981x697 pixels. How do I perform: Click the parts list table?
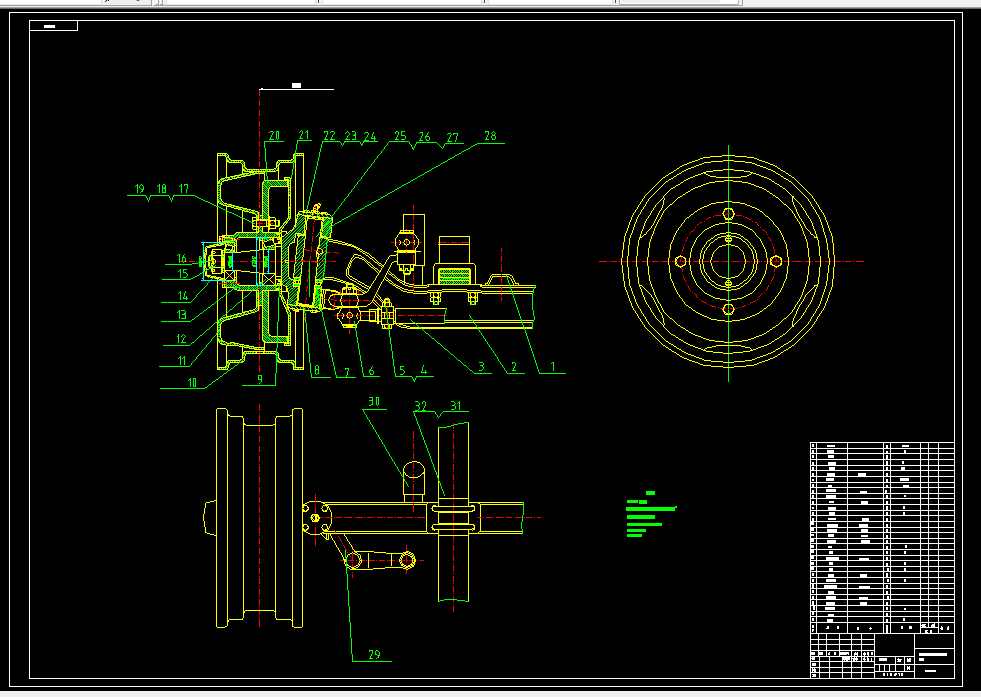pos(882,538)
